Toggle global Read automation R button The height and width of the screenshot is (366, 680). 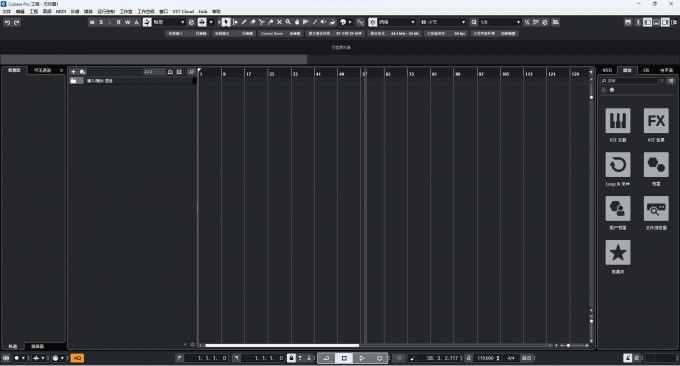tap(118, 22)
